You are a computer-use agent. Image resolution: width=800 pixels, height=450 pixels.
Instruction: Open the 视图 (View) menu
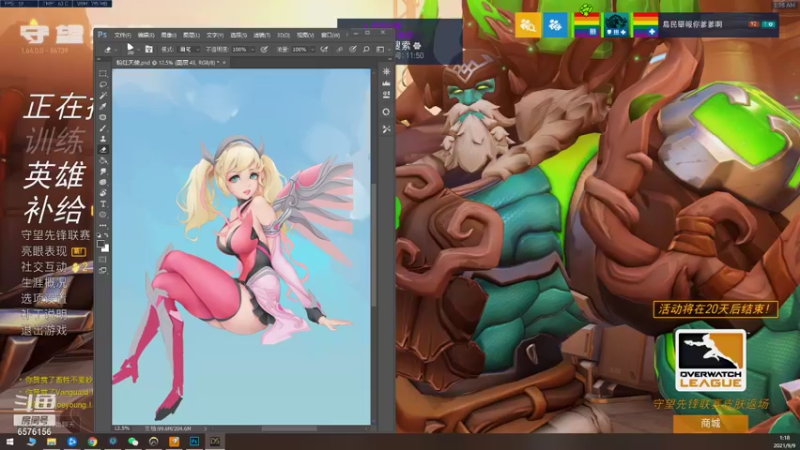coord(305,35)
